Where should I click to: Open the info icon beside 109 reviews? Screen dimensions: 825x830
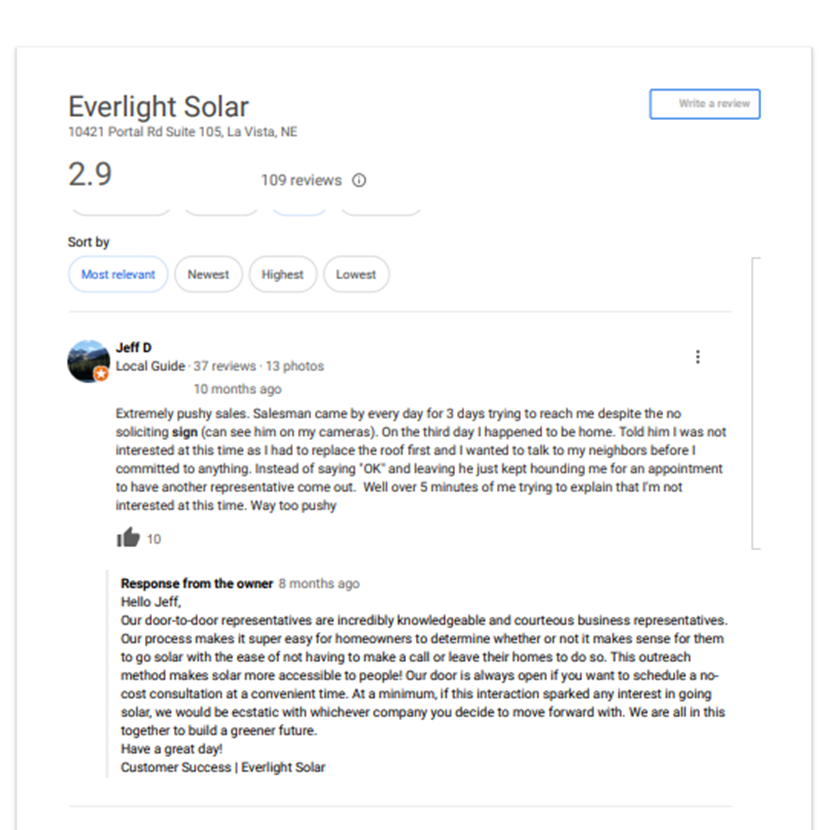(359, 181)
